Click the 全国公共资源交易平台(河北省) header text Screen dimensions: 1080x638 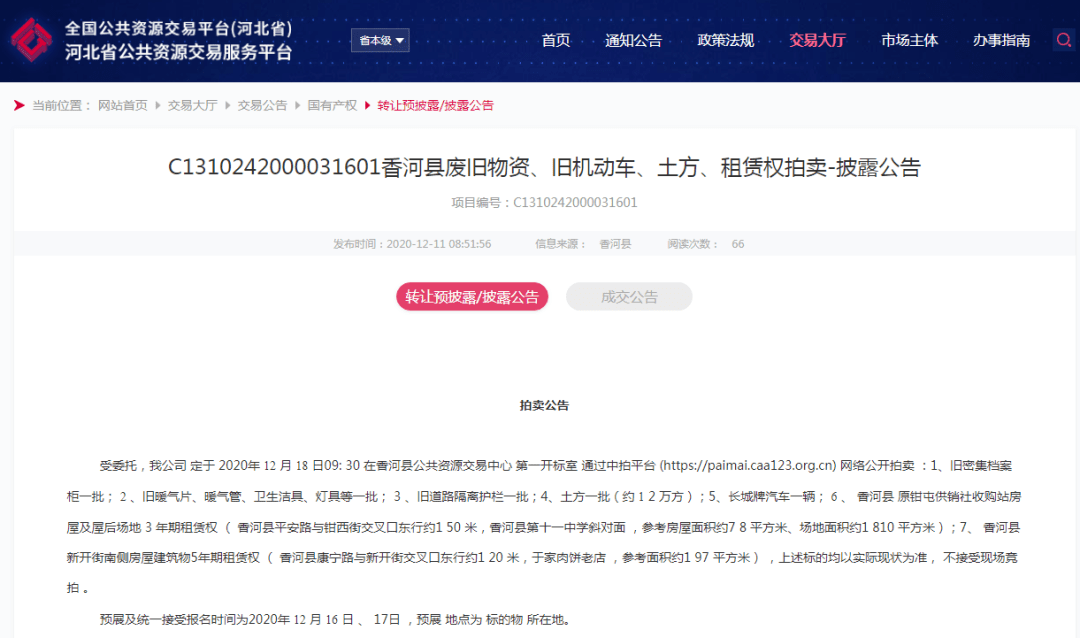coord(178,29)
